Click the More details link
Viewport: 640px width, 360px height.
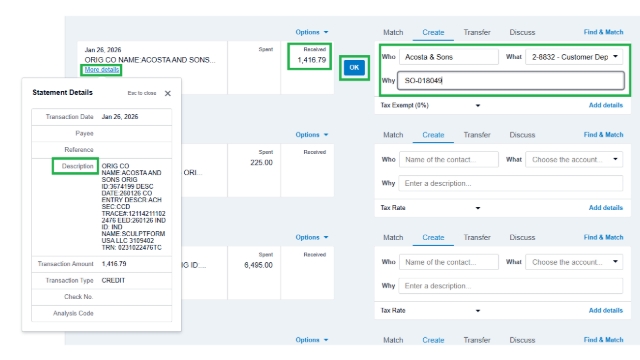(102, 70)
